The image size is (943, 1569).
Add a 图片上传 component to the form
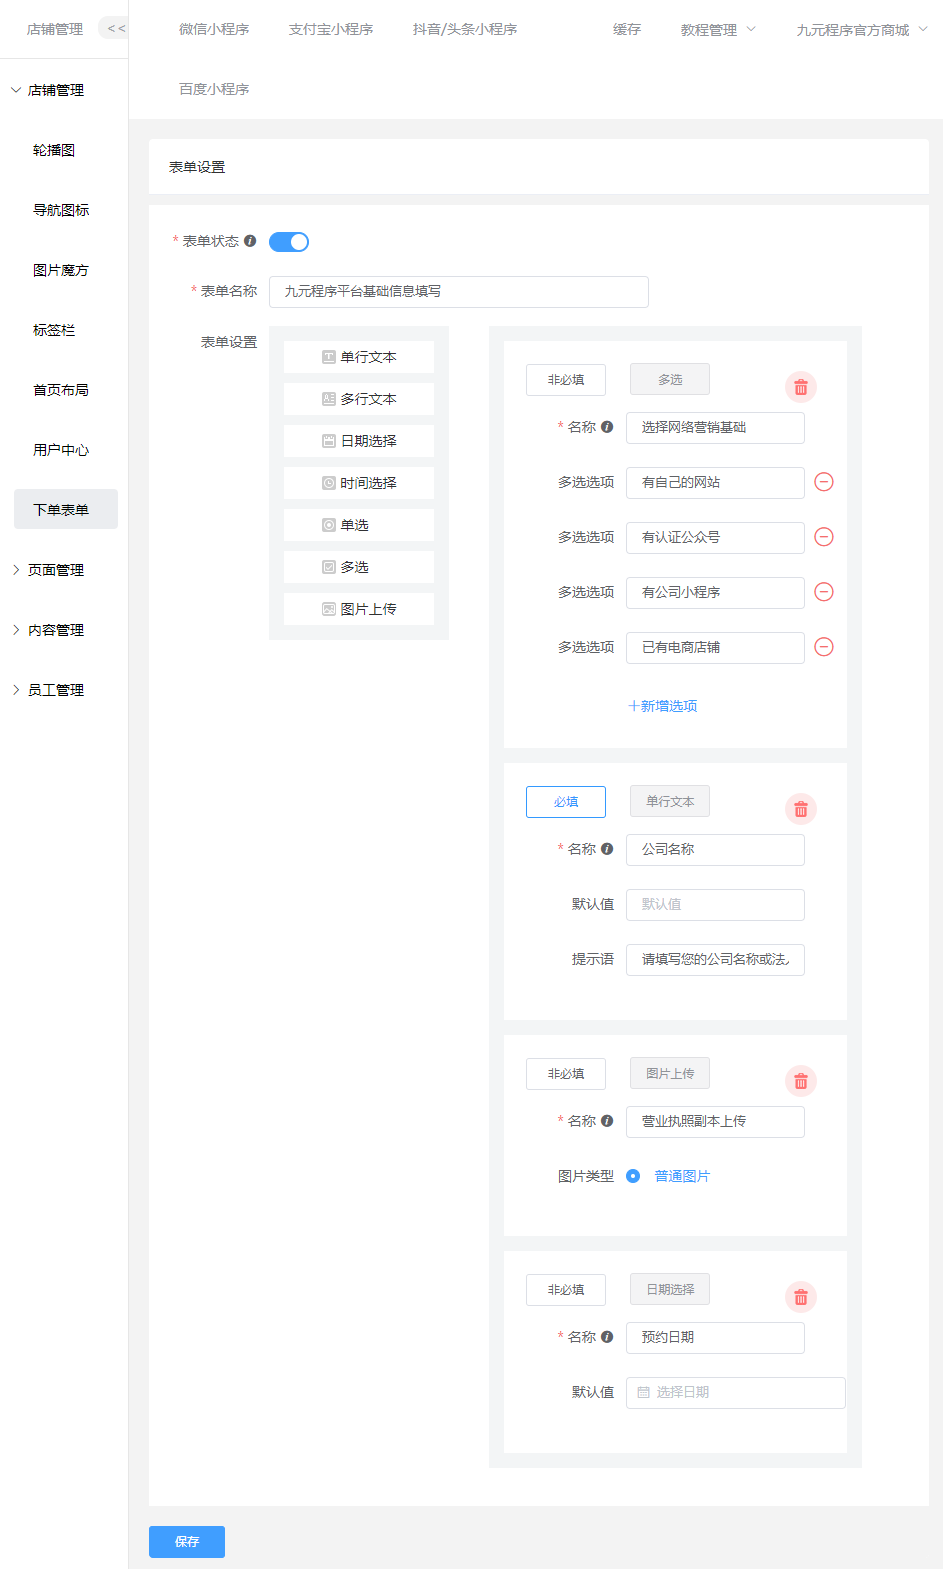click(x=359, y=609)
